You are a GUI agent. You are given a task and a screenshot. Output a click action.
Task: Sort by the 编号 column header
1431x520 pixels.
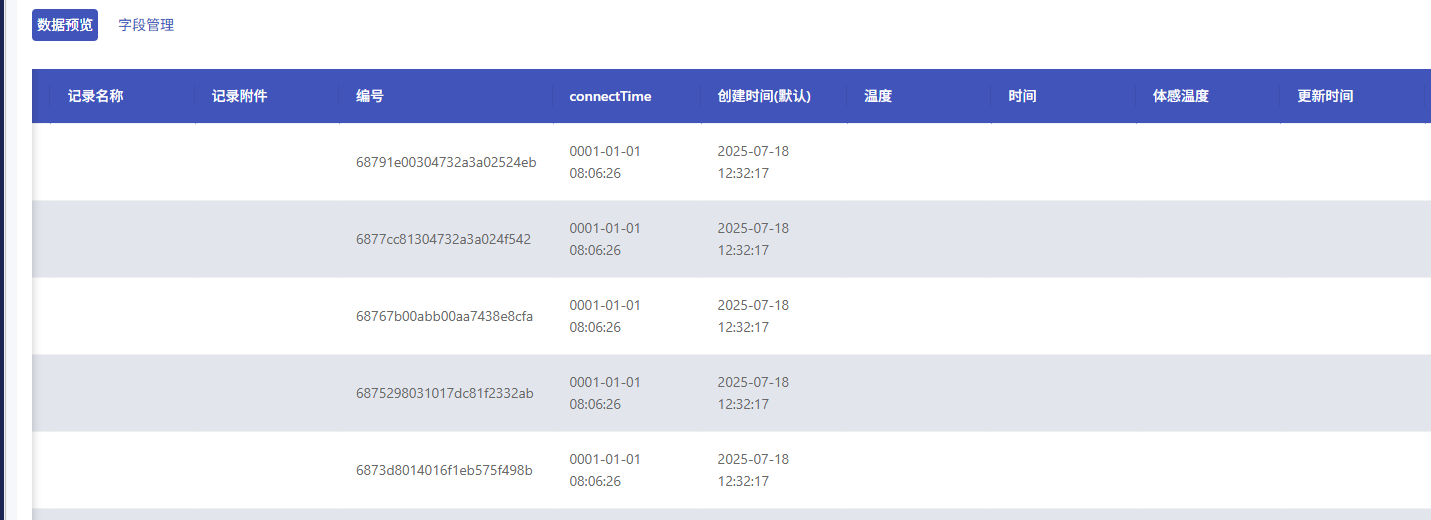pos(370,97)
